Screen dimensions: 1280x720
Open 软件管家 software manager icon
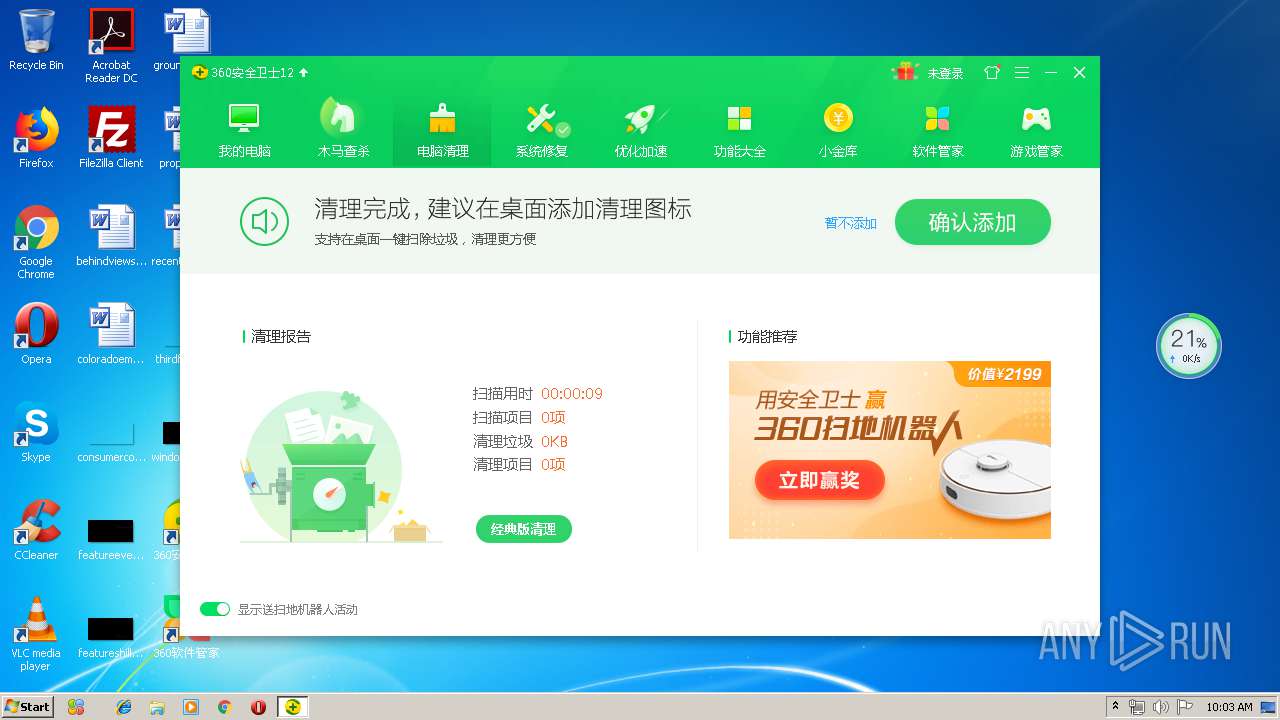pyautogui.click(x=937, y=129)
